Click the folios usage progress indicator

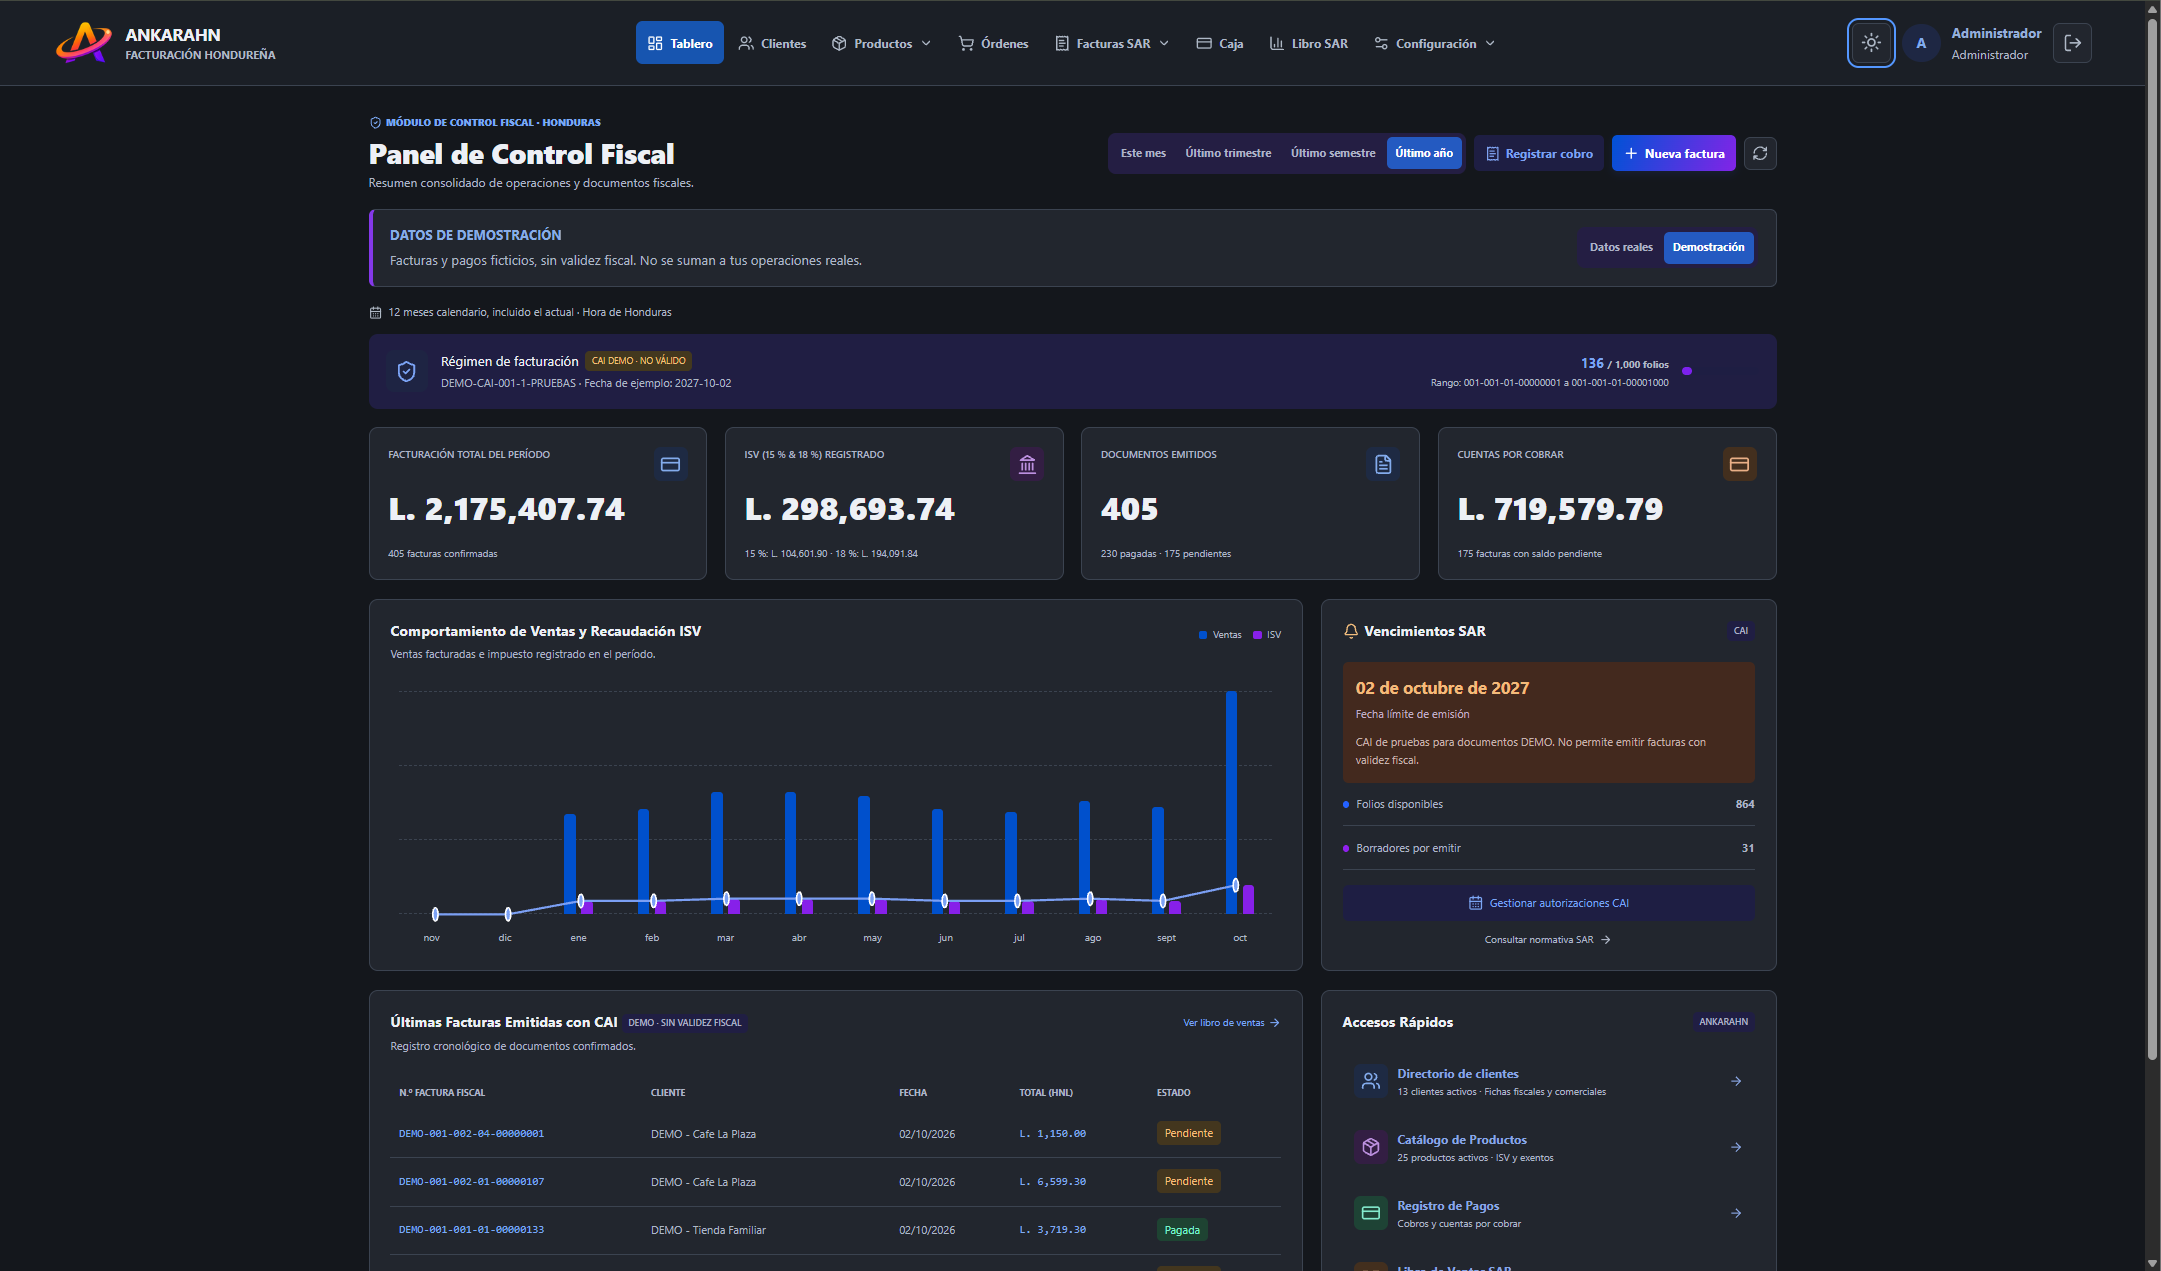pos(1687,371)
